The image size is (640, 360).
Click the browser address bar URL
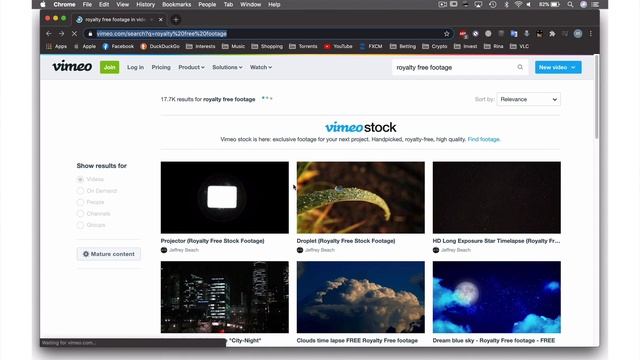(x=161, y=34)
